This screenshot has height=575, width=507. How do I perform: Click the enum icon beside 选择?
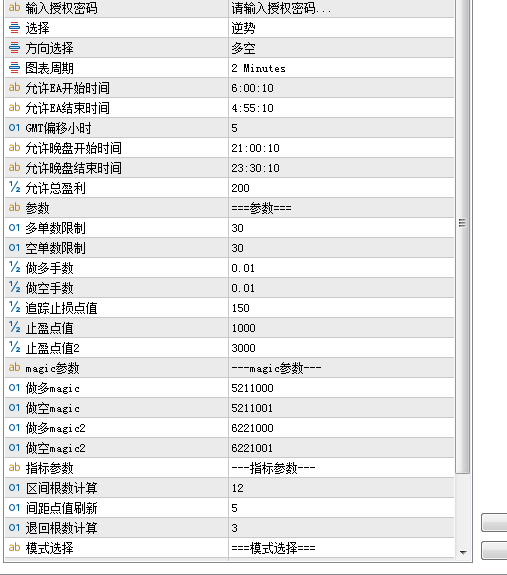point(14,28)
